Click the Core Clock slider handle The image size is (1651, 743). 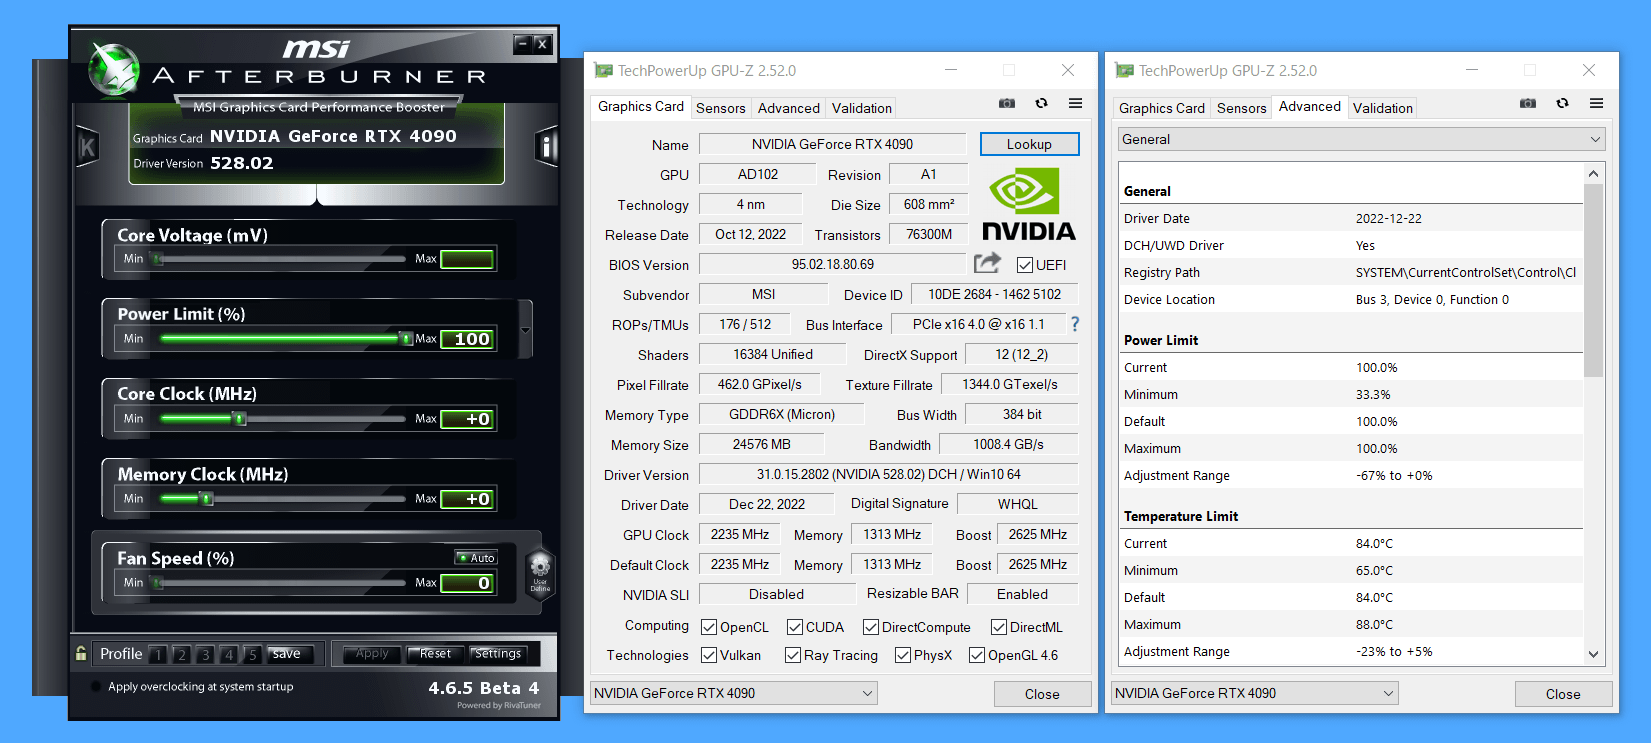click(x=240, y=419)
